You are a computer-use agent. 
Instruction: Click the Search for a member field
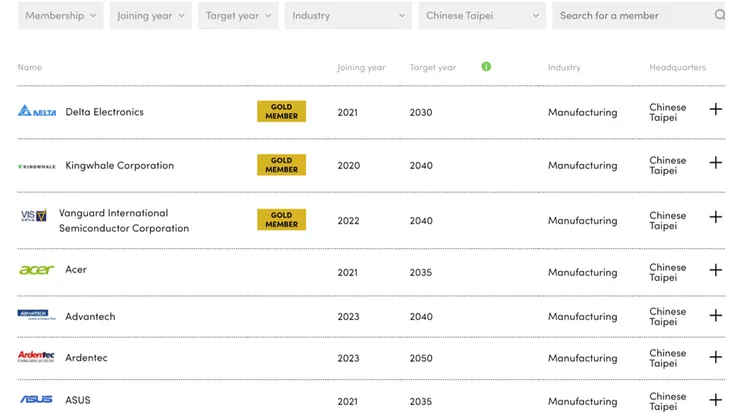point(639,16)
